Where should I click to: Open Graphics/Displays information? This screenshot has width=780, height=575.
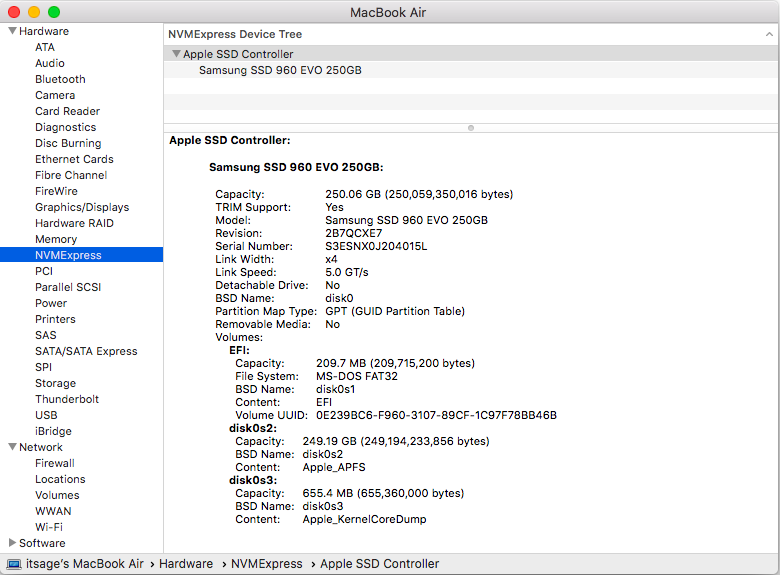click(x=82, y=207)
